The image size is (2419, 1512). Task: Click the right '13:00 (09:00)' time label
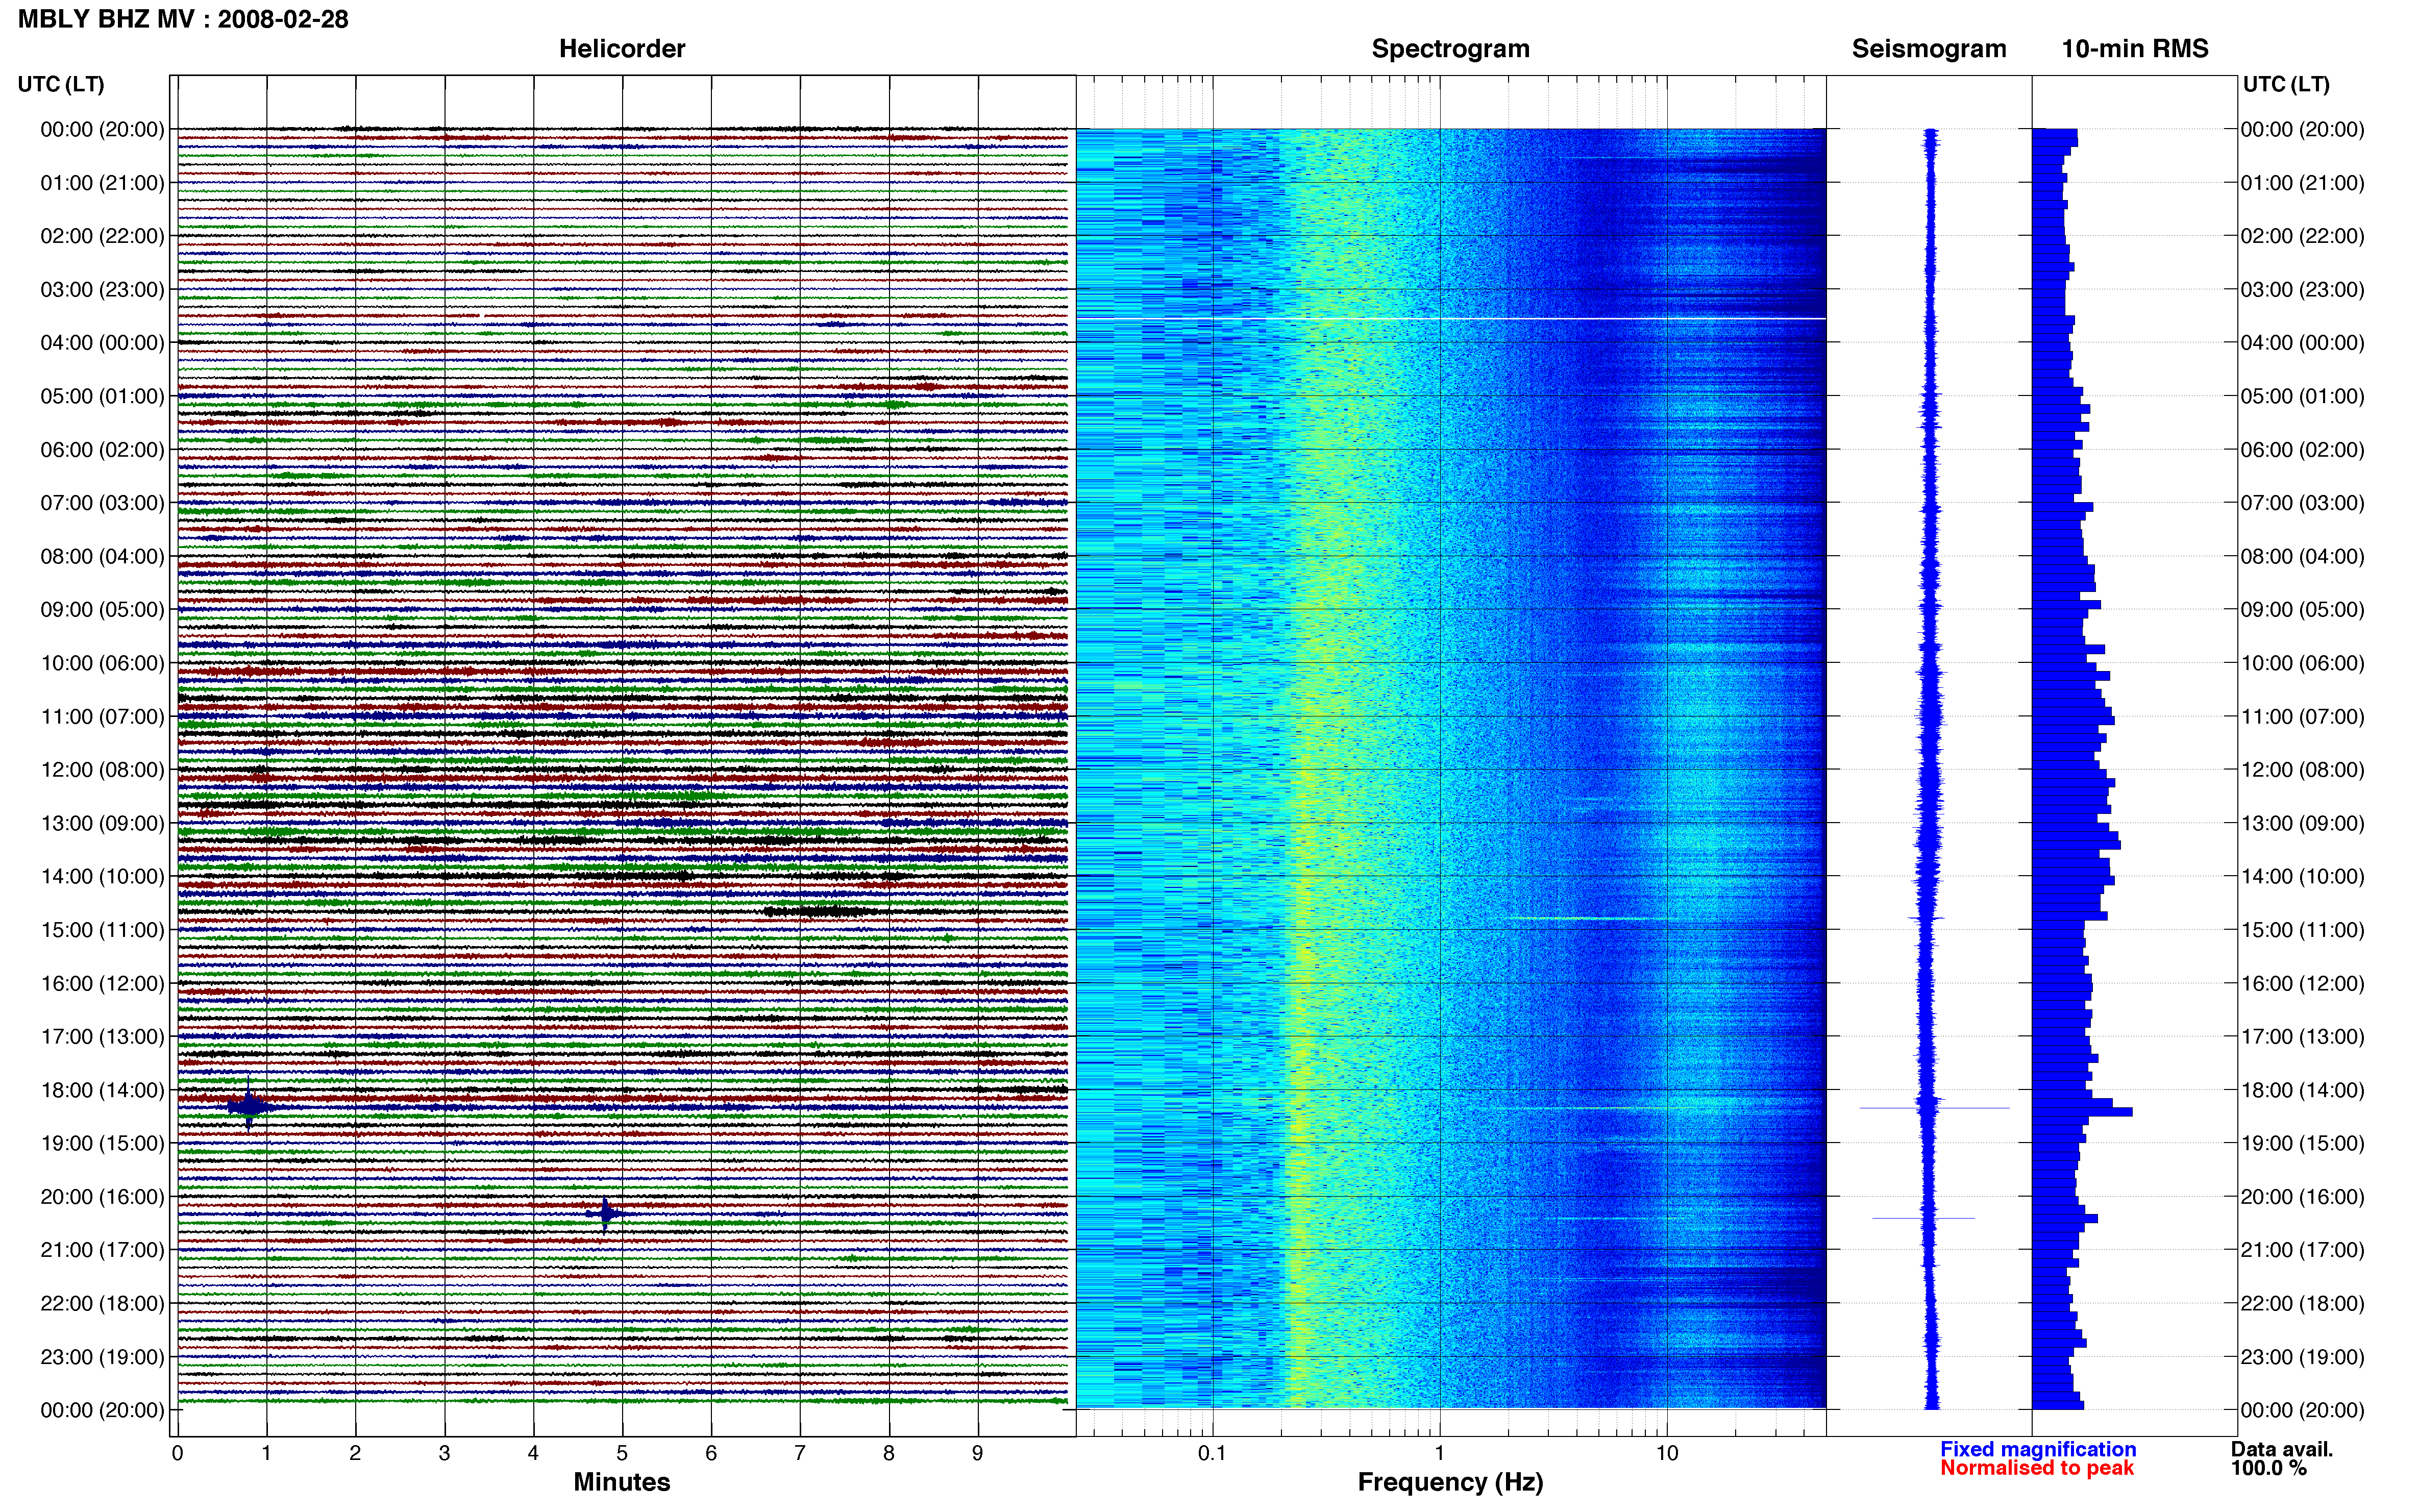pyautogui.click(x=2302, y=823)
